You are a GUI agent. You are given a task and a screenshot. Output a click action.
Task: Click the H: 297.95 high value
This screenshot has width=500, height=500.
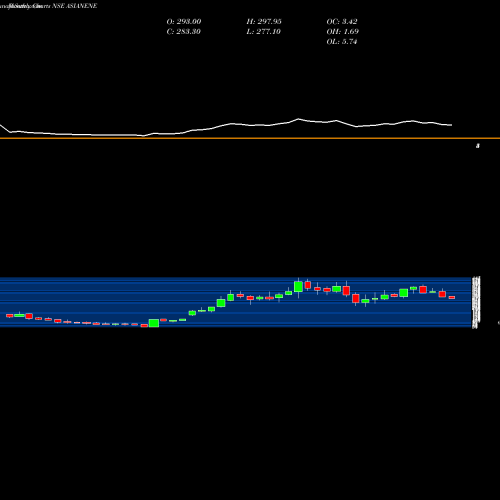click(x=264, y=22)
